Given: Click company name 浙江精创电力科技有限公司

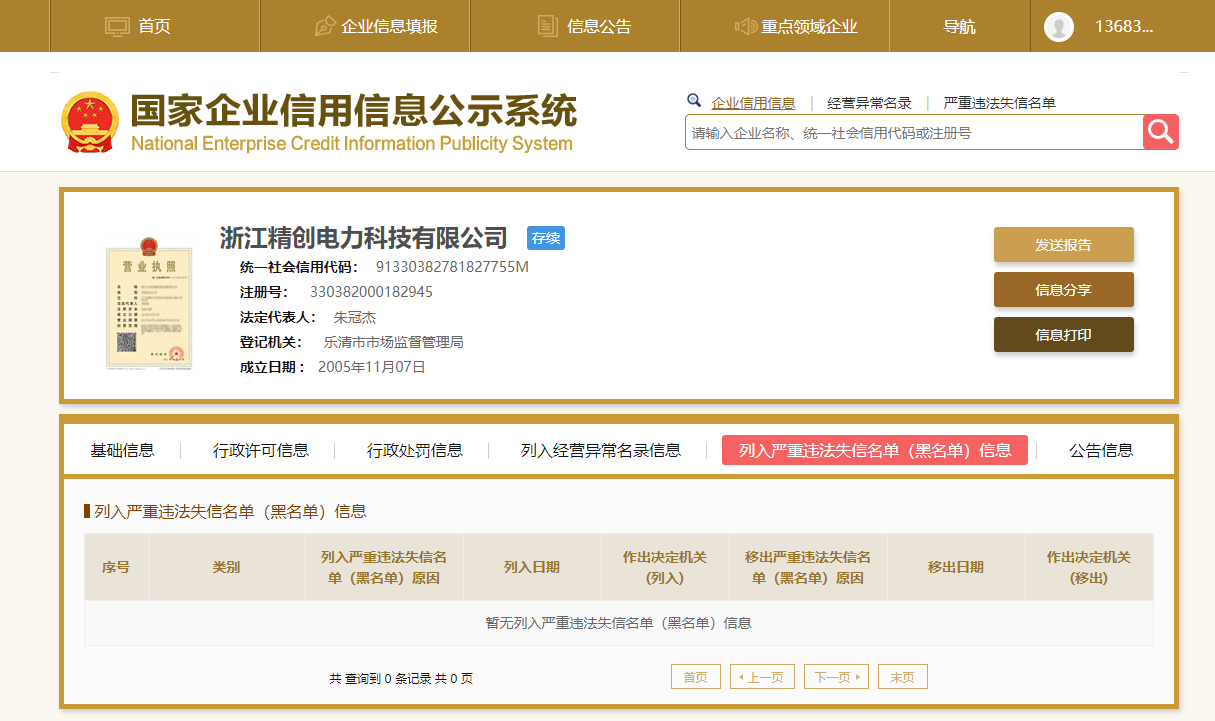Looking at the screenshot, I should 364,238.
